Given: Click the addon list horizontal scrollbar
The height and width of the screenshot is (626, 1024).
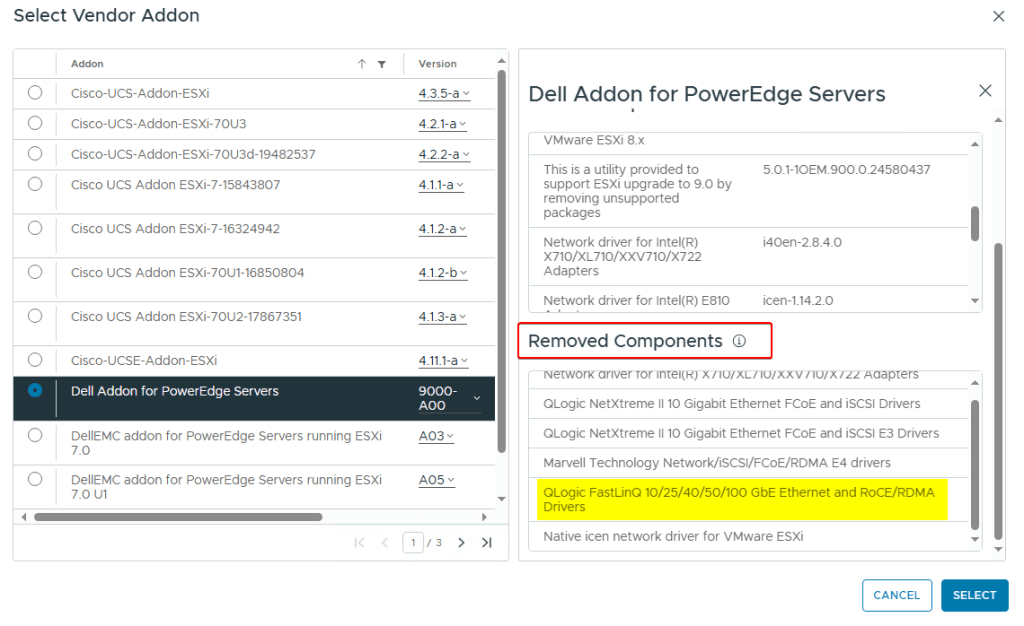Looking at the screenshot, I should click(178, 517).
